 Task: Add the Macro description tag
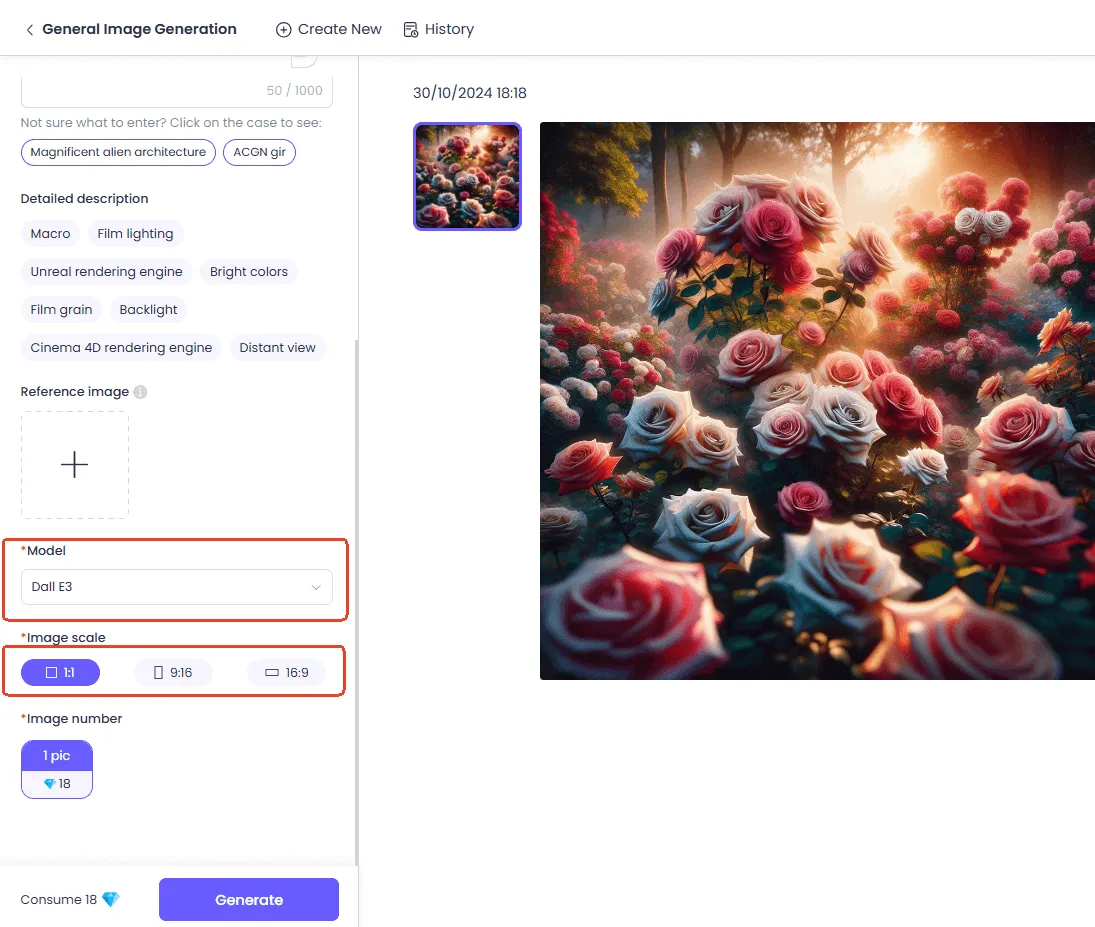click(50, 233)
